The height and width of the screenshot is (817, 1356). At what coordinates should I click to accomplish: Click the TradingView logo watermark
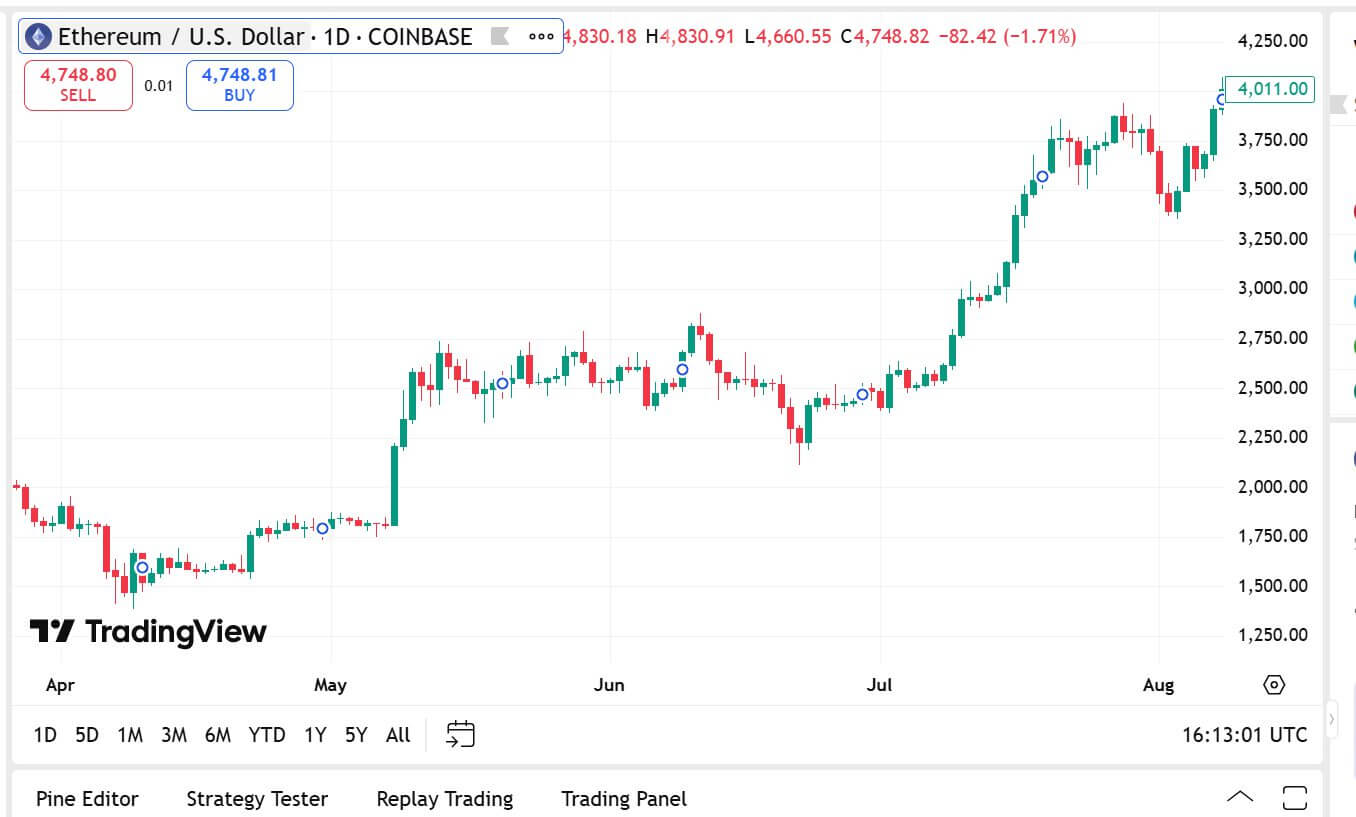(146, 632)
